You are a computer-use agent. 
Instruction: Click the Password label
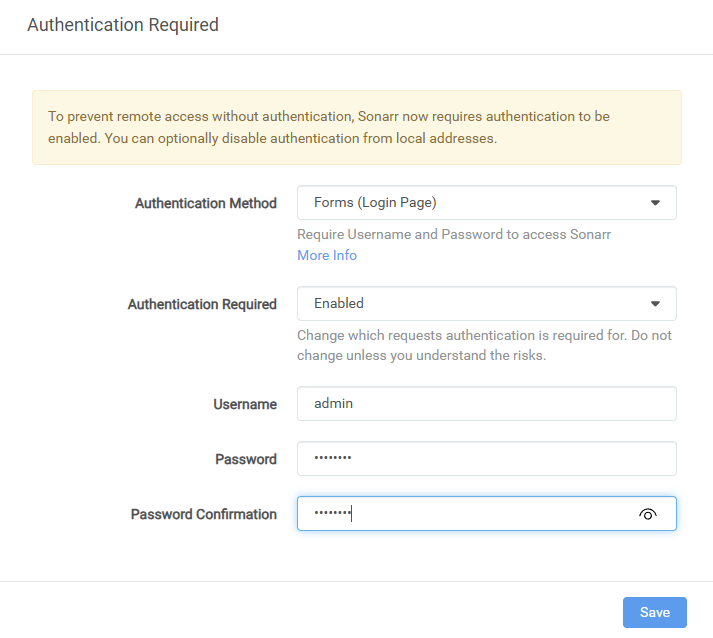(x=245, y=459)
